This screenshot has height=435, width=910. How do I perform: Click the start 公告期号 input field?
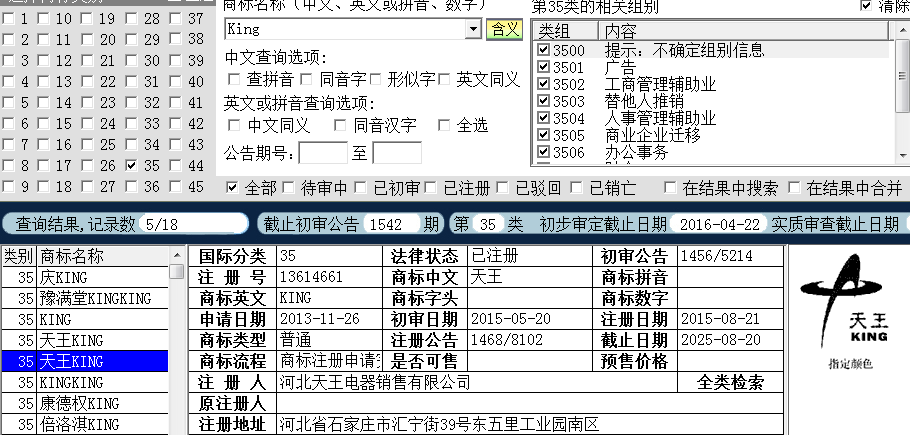coord(323,154)
